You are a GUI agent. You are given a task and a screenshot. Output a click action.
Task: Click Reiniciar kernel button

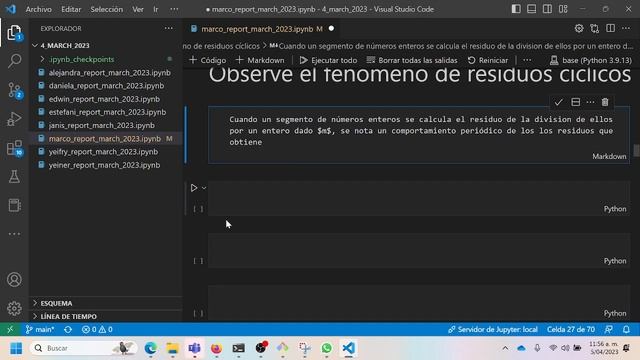point(488,60)
